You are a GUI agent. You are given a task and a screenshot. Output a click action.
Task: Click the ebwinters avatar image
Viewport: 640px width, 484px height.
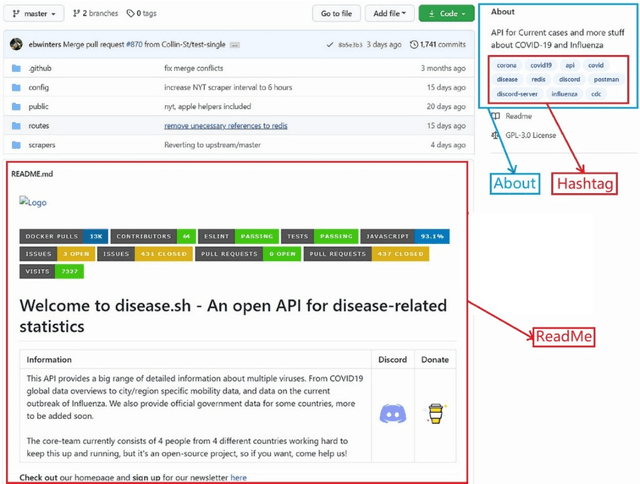(16, 44)
